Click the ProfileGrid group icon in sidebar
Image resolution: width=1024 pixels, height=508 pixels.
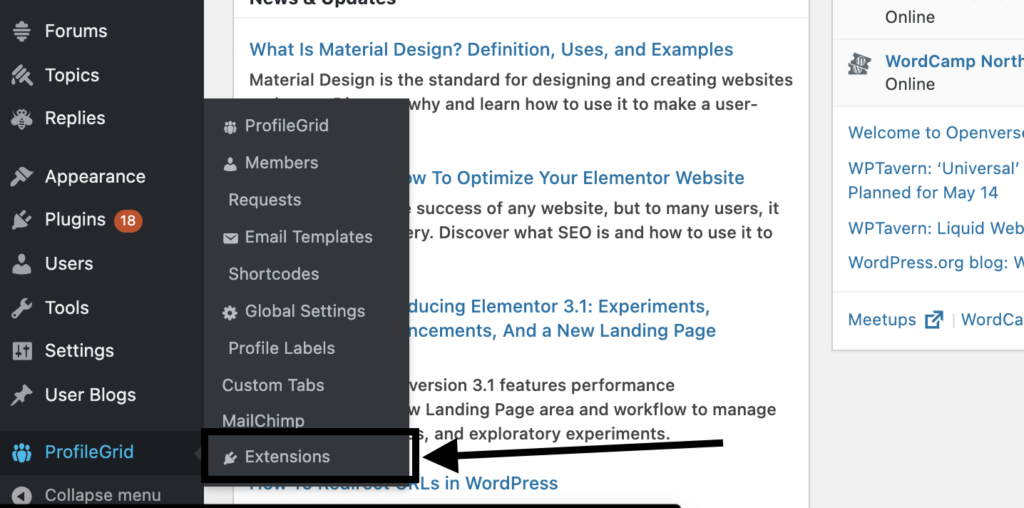[22, 452]
